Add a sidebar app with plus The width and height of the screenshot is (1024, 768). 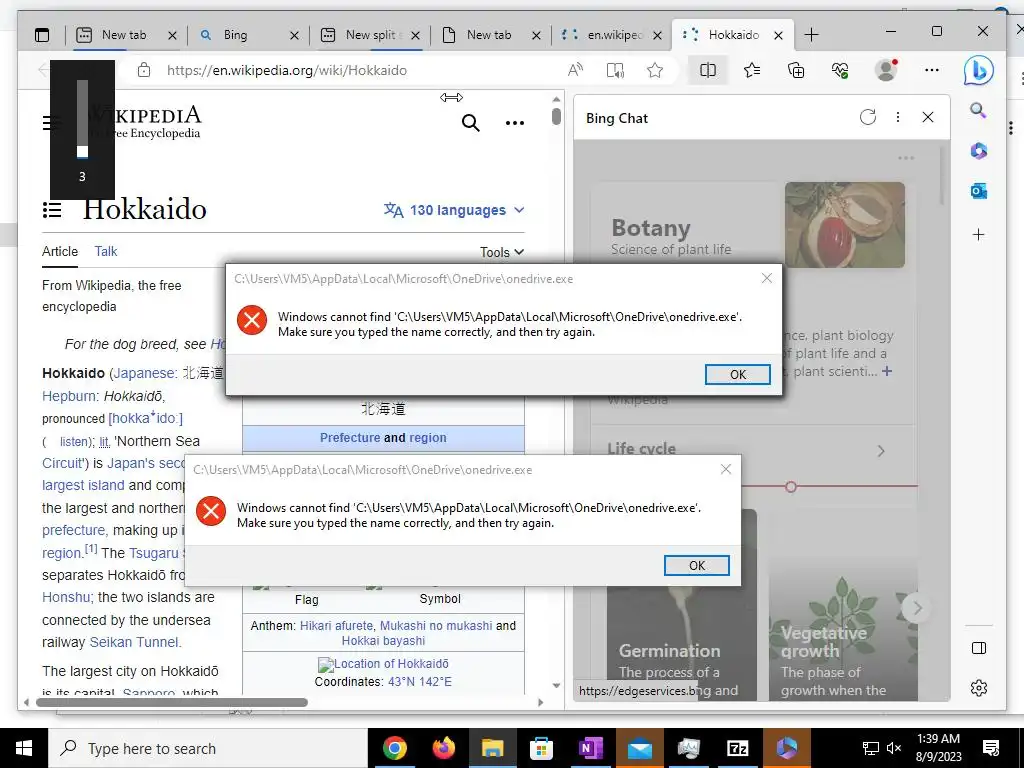[978, 234]
